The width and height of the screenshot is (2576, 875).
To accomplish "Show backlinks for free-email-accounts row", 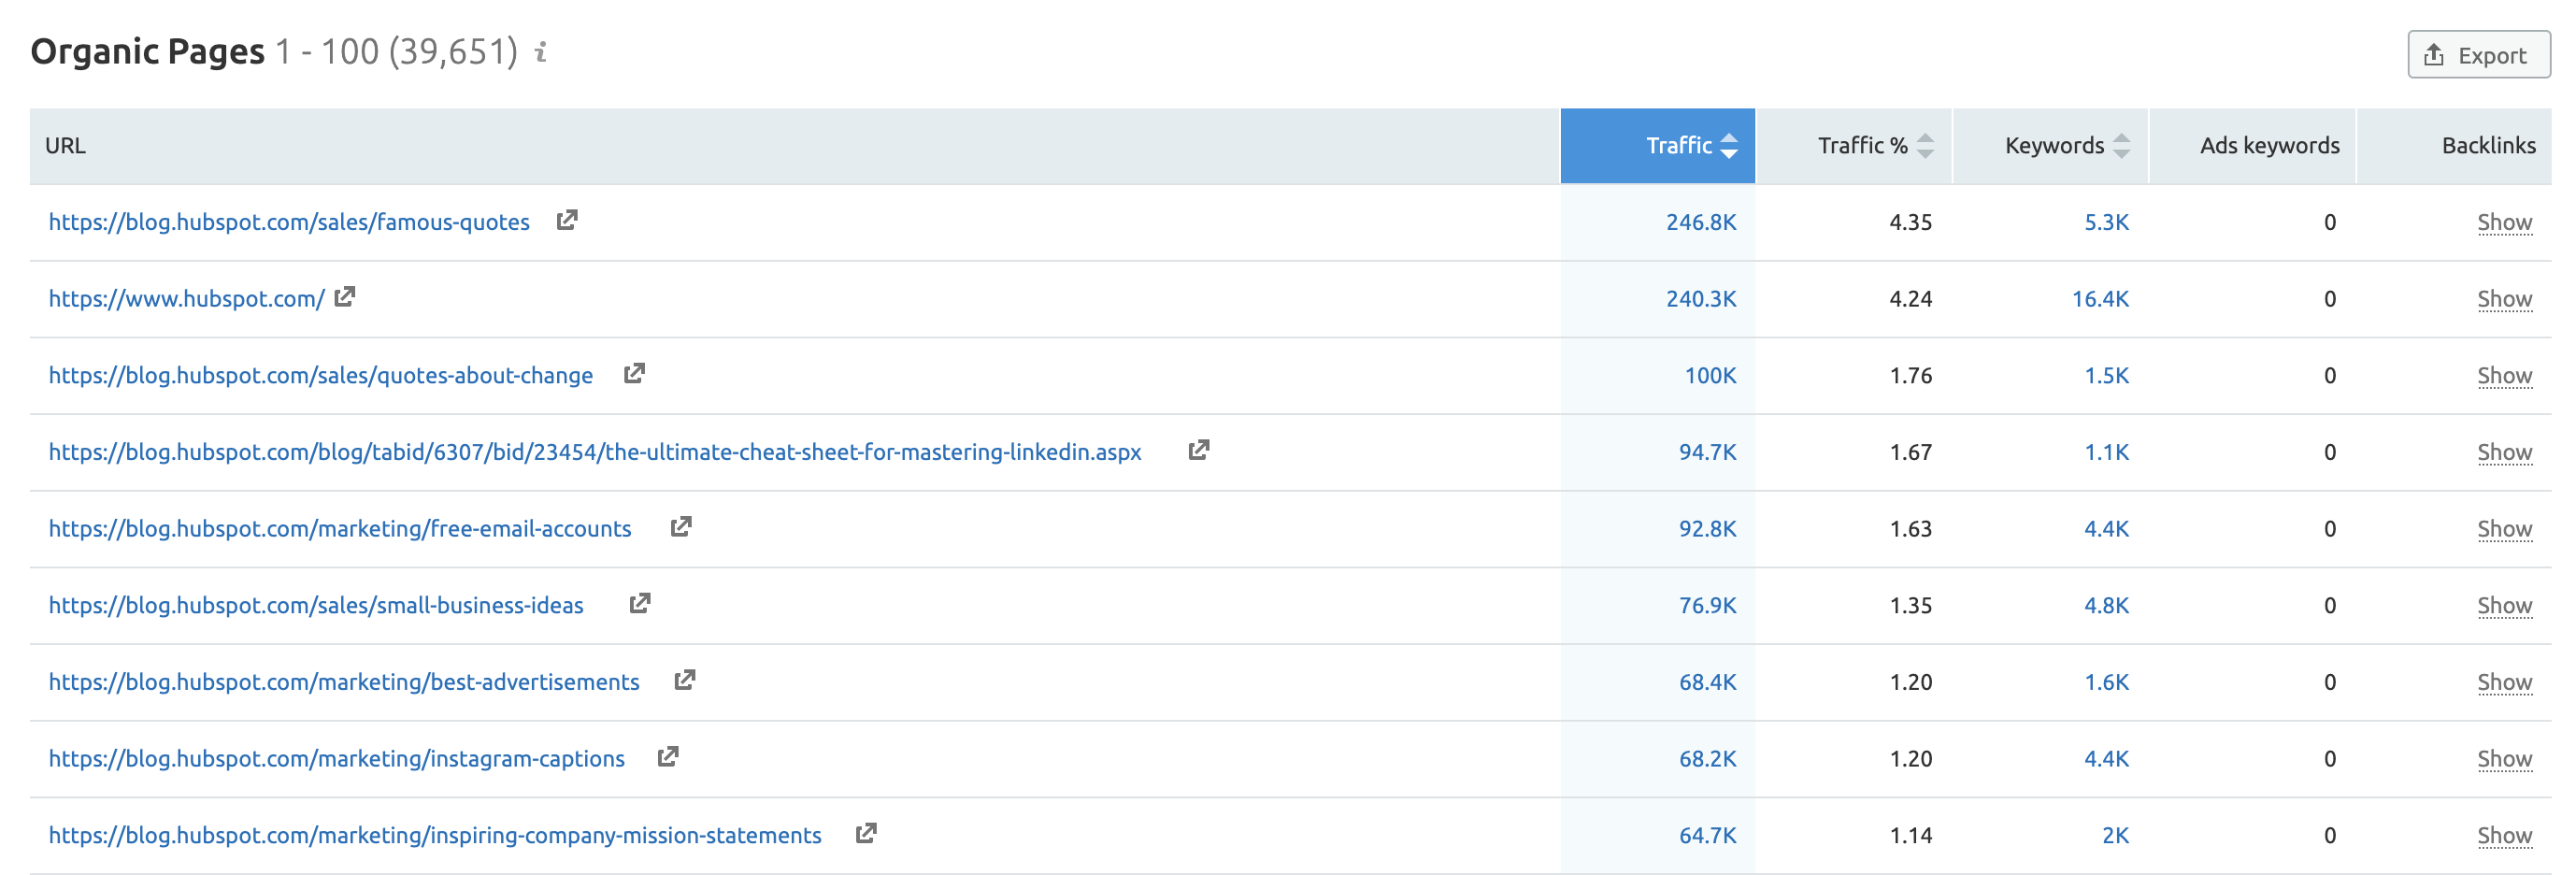I will click(x=2504, y=528).
